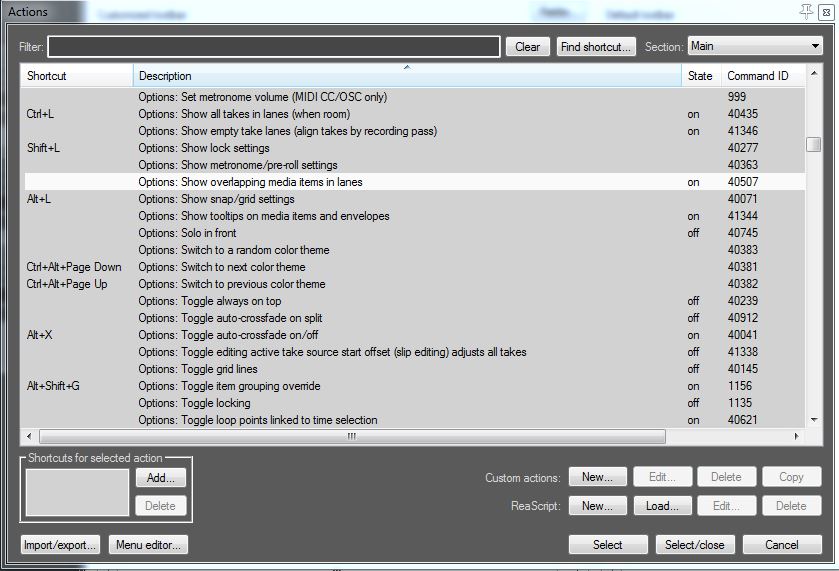Select 'Show metronome/pre-roll settings' row
Screen dimensions: 839x571
point(415,165)
